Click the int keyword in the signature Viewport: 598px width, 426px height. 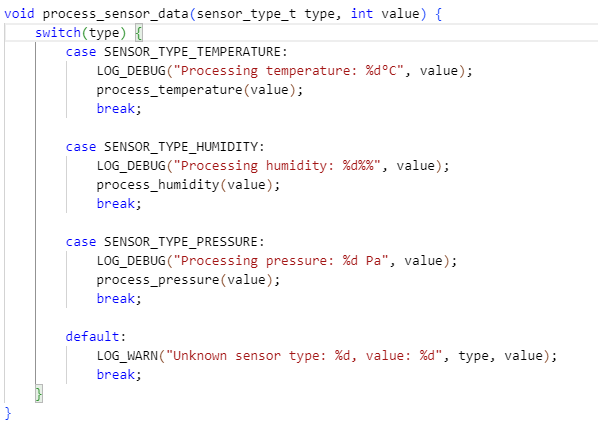pos(362,14)
